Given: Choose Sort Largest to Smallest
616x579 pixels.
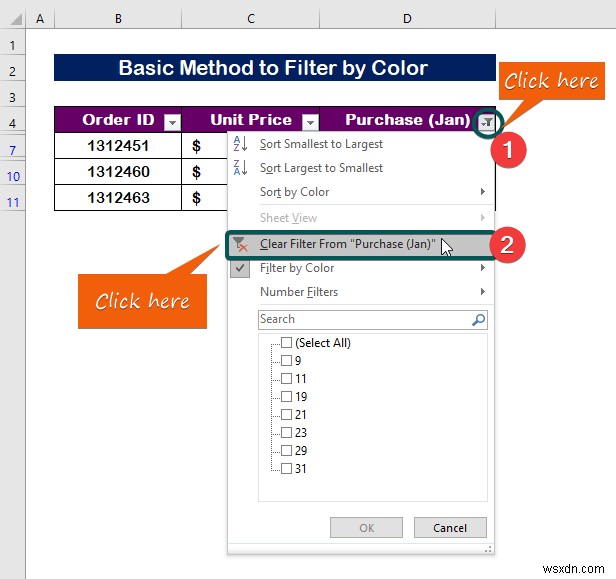Looking at the screenshot, I should click(361, 168).
